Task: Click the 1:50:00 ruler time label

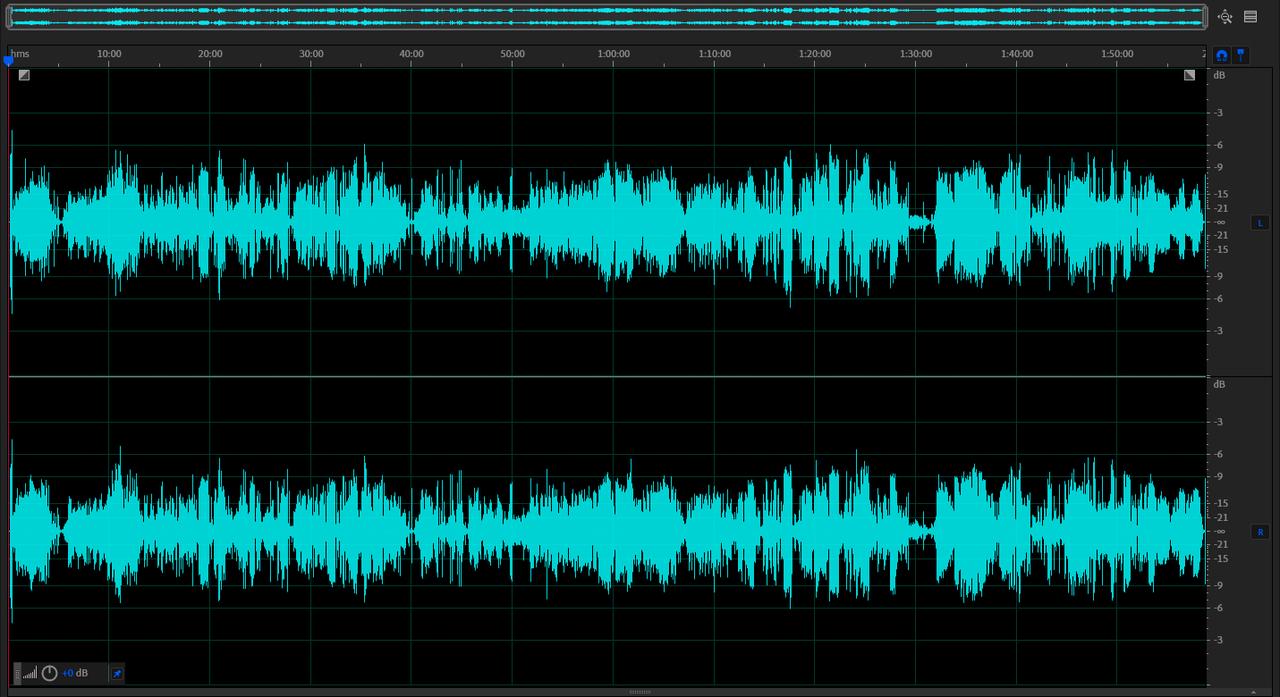Action: (1117, 54)
